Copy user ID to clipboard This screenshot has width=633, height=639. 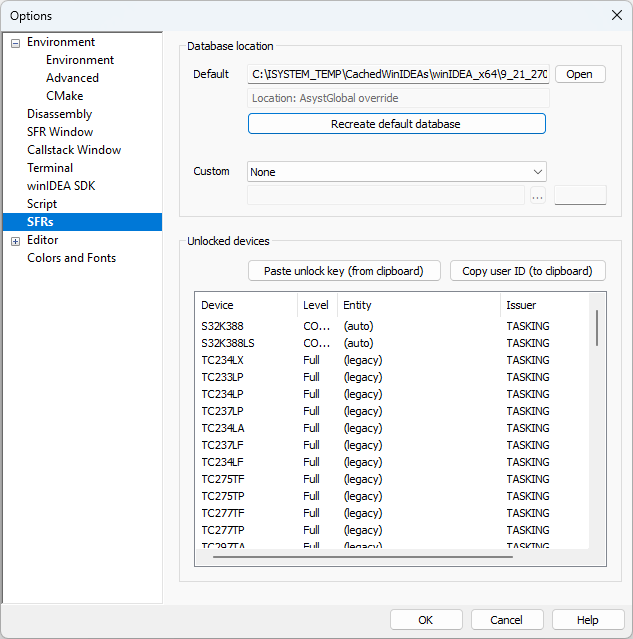click(527, 271)
